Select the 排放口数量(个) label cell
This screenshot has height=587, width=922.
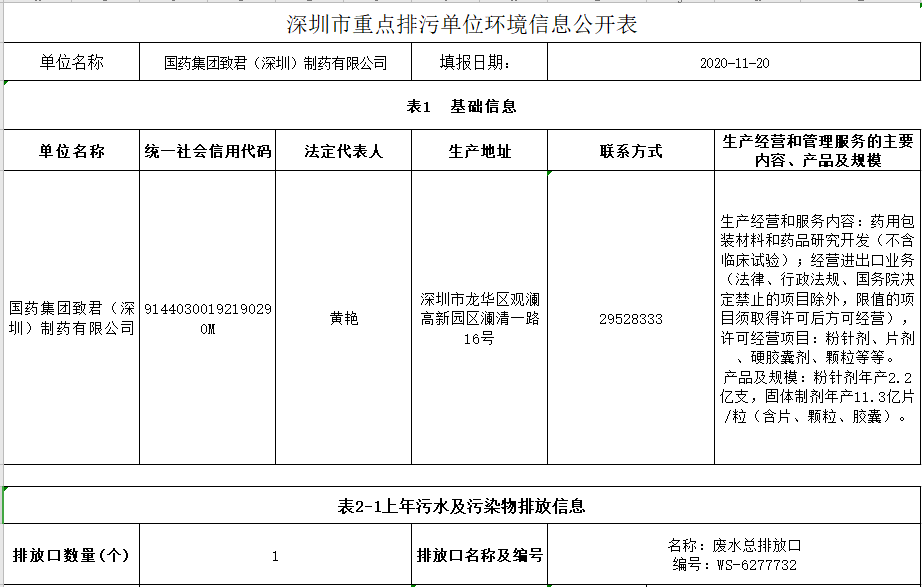pos(71,555)
